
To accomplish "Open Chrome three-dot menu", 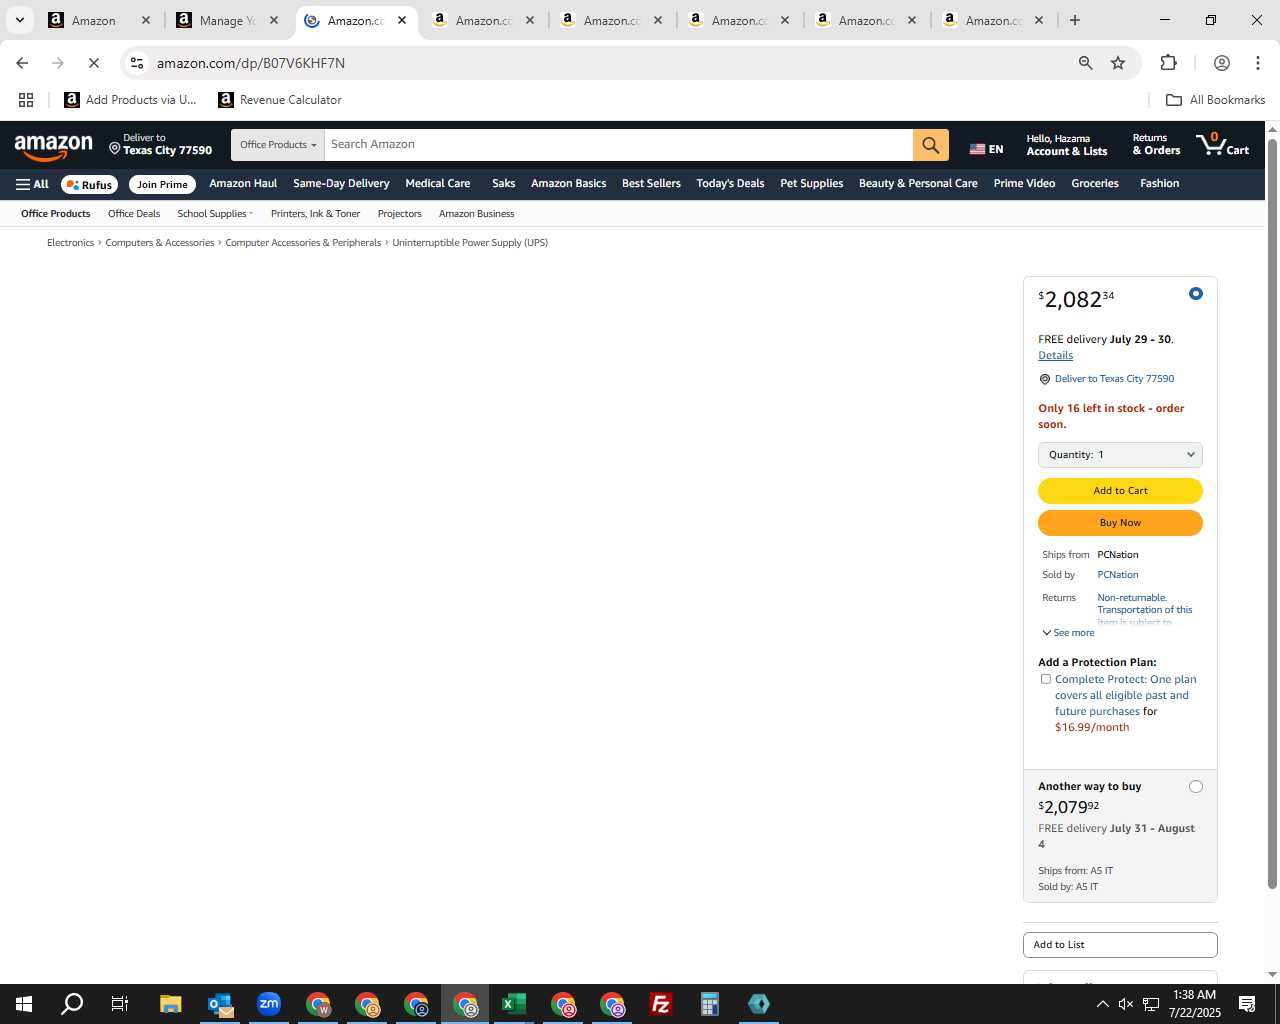I will (x=1258, y=63).
